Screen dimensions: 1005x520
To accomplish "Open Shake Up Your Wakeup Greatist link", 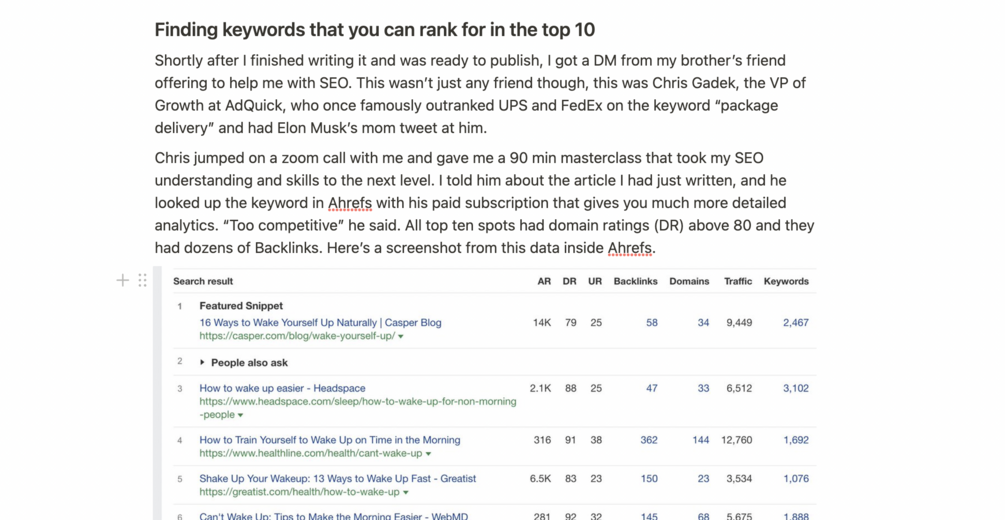I will coord(338,478).
